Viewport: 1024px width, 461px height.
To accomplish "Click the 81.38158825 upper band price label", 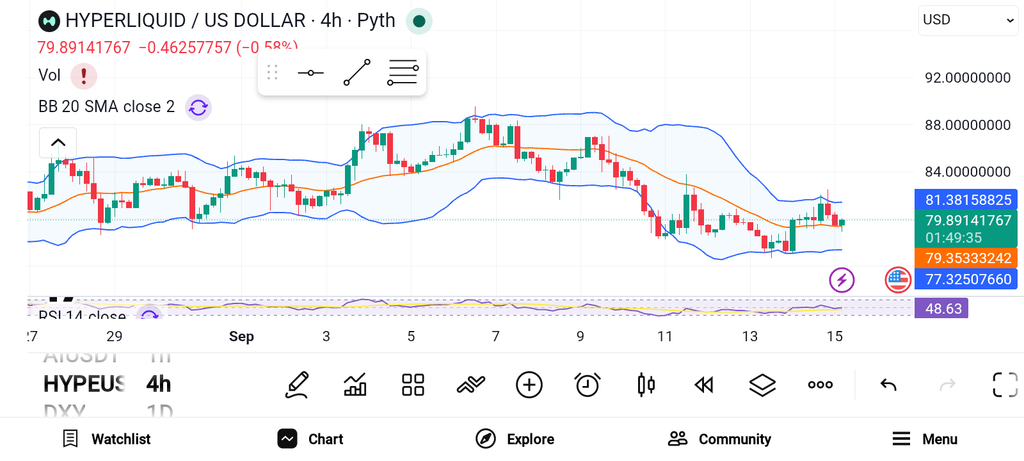I will pos(965,200).
